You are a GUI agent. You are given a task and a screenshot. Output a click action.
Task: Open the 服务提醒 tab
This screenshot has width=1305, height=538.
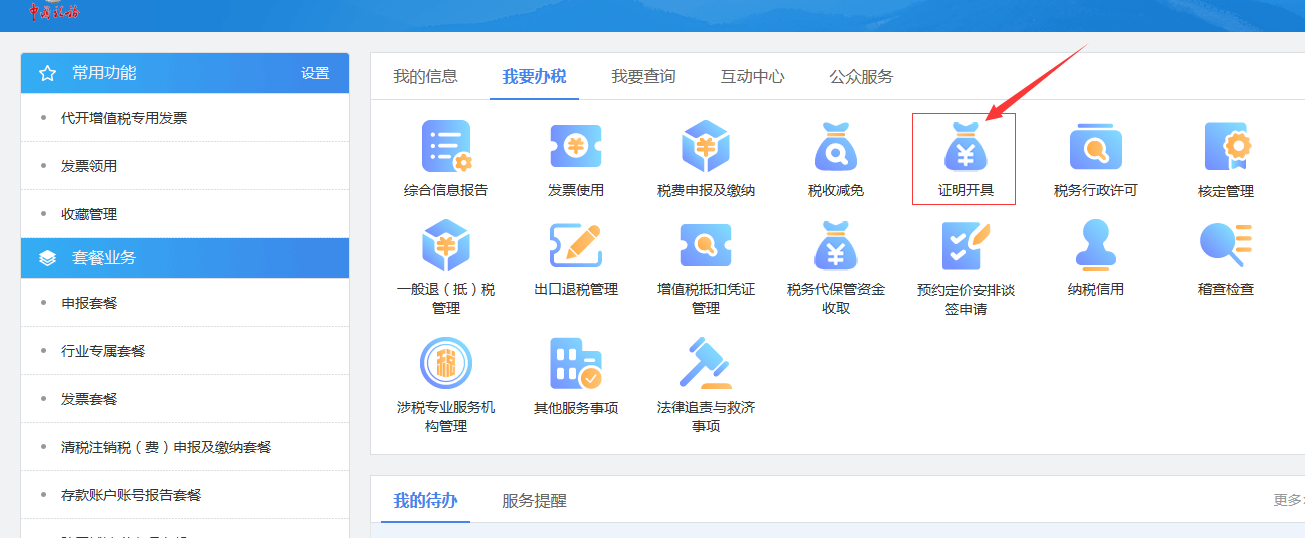pos(534,500)
